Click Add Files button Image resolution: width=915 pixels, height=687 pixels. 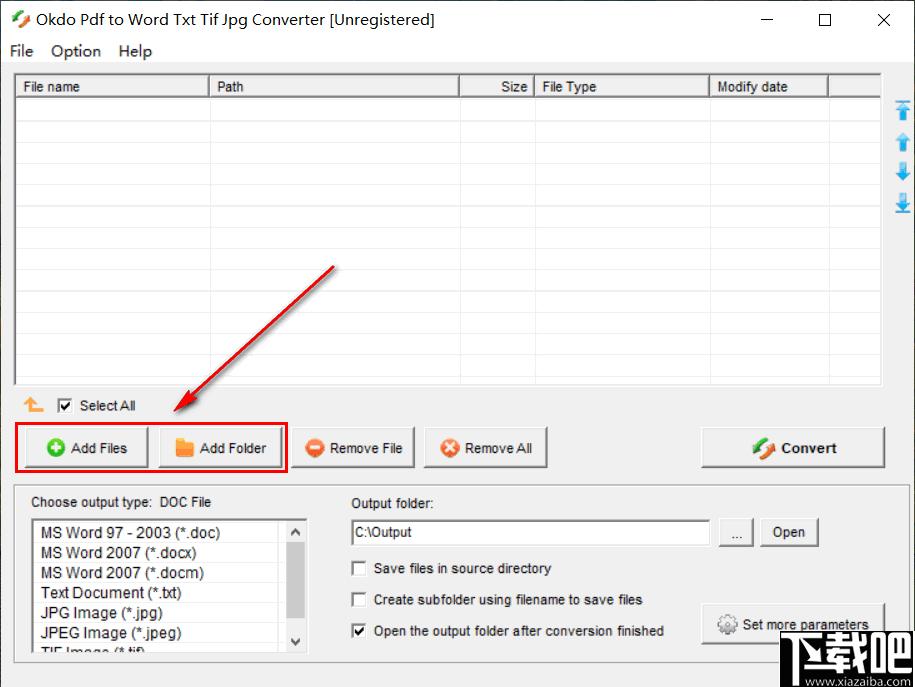tap(86, 448)
